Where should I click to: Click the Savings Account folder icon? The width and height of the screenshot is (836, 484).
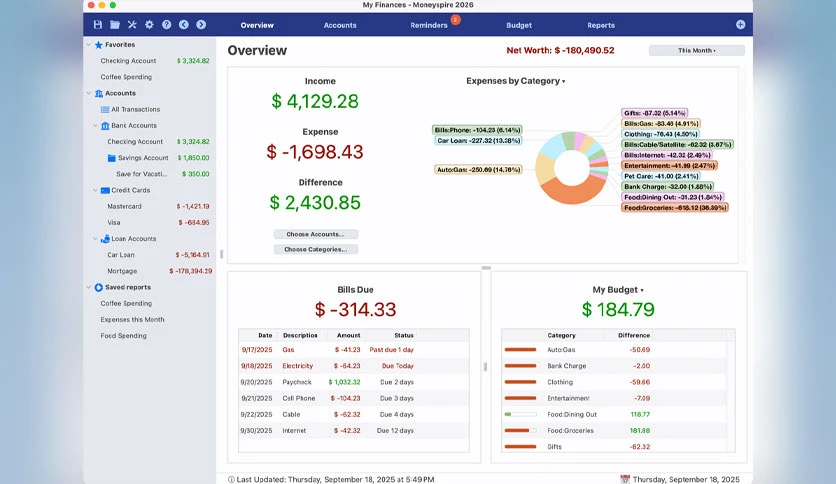click(x=111, y=158)
